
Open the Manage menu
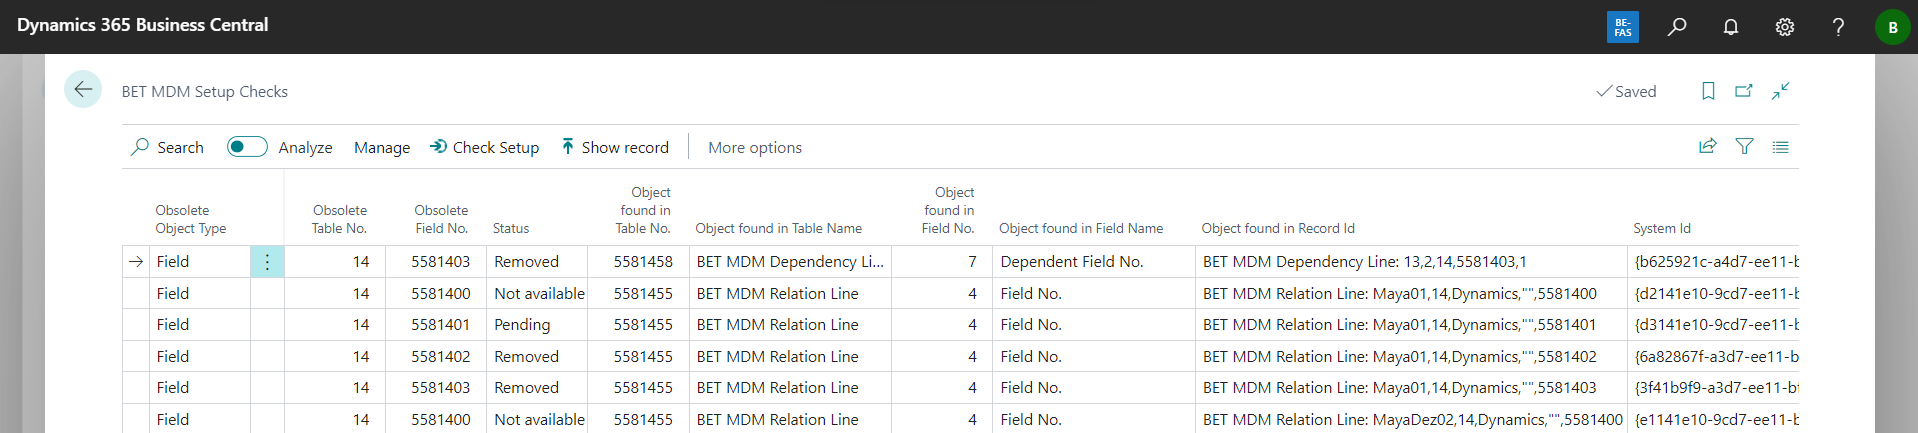[382, 147]
